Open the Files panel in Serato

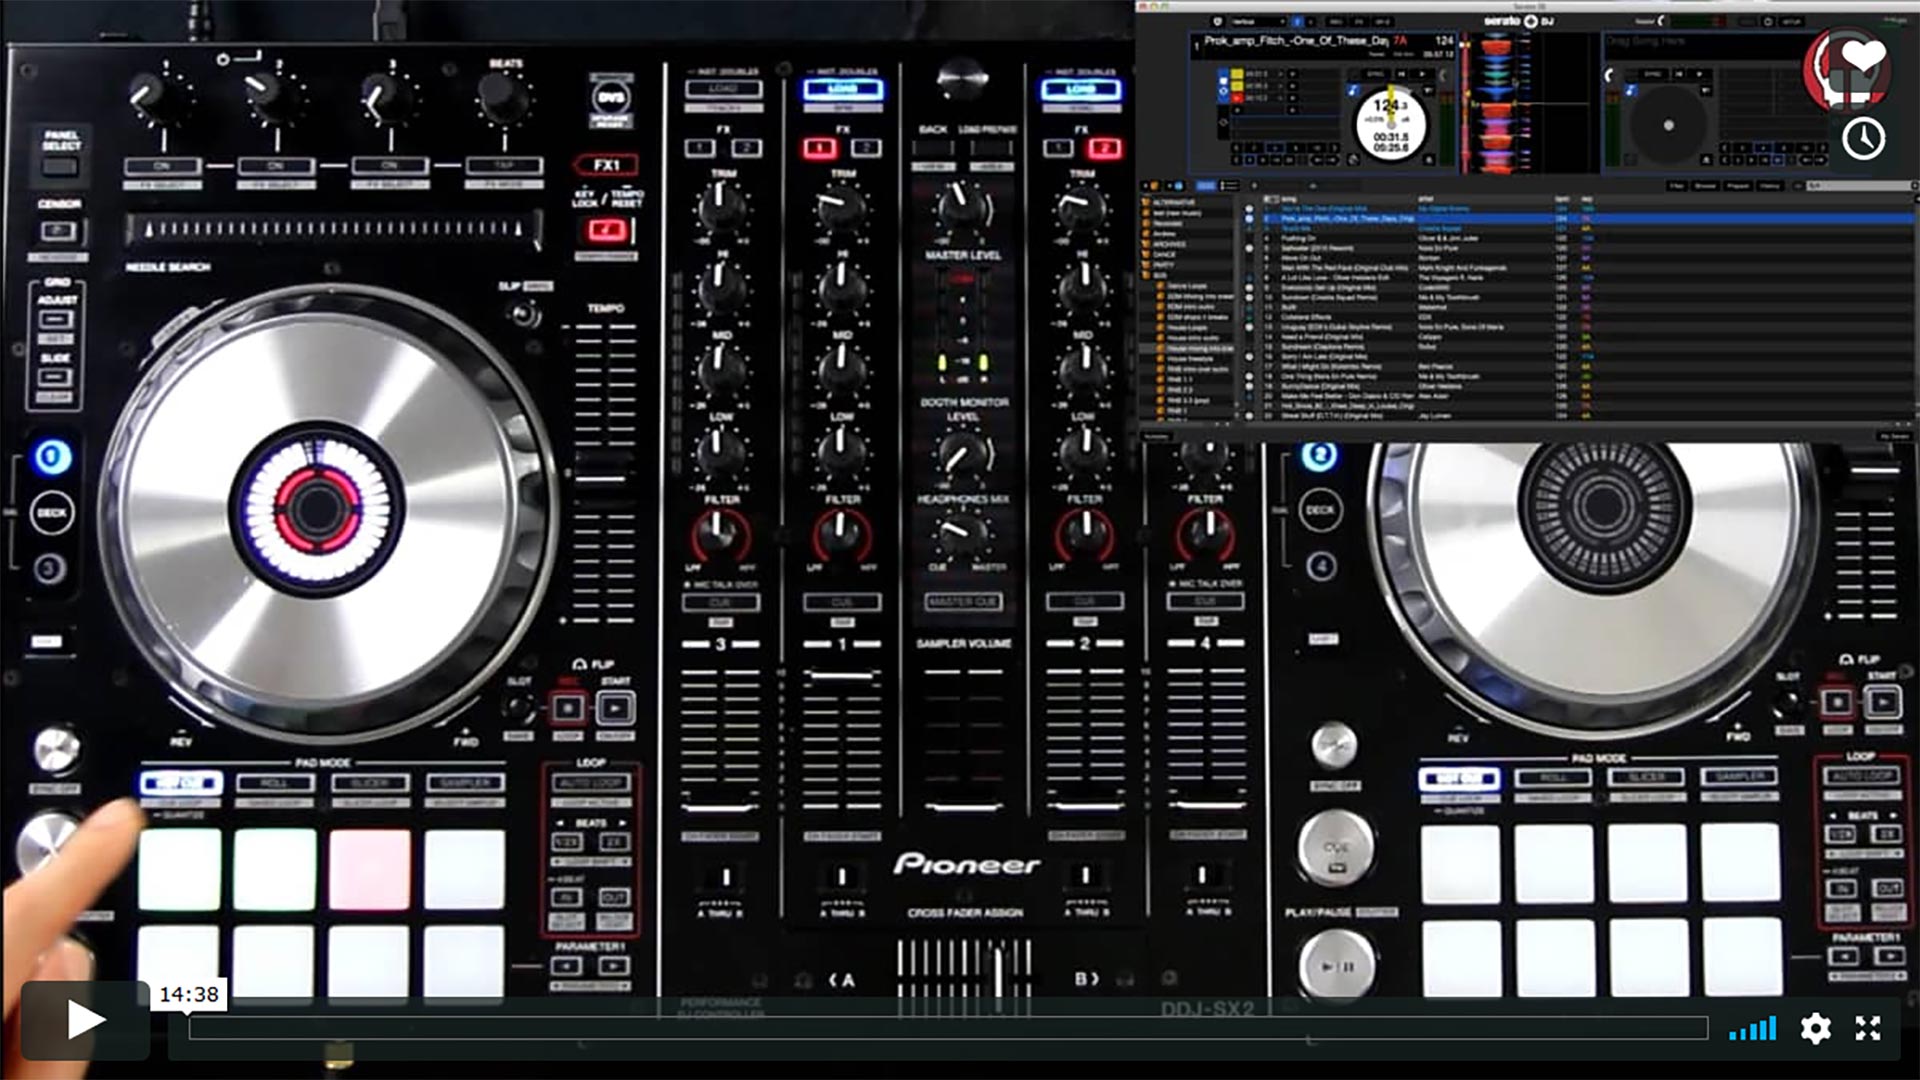(x=1677, y=186)
